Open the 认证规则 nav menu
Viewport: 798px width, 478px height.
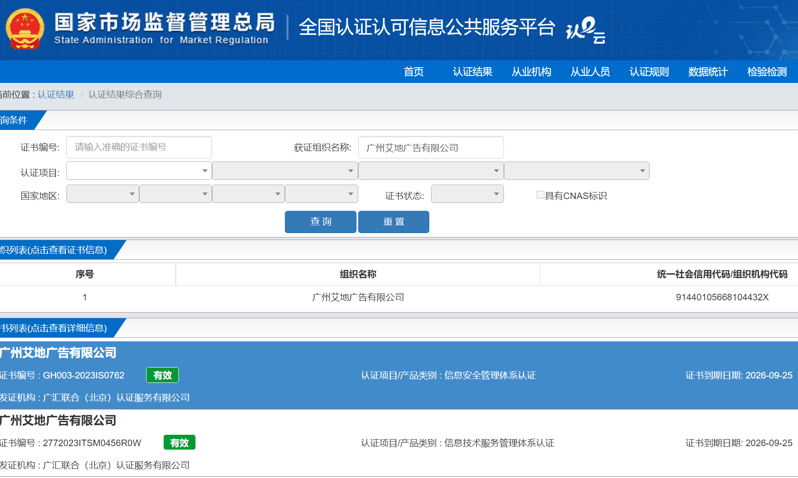pyautogui.click(x=649, y=72)
